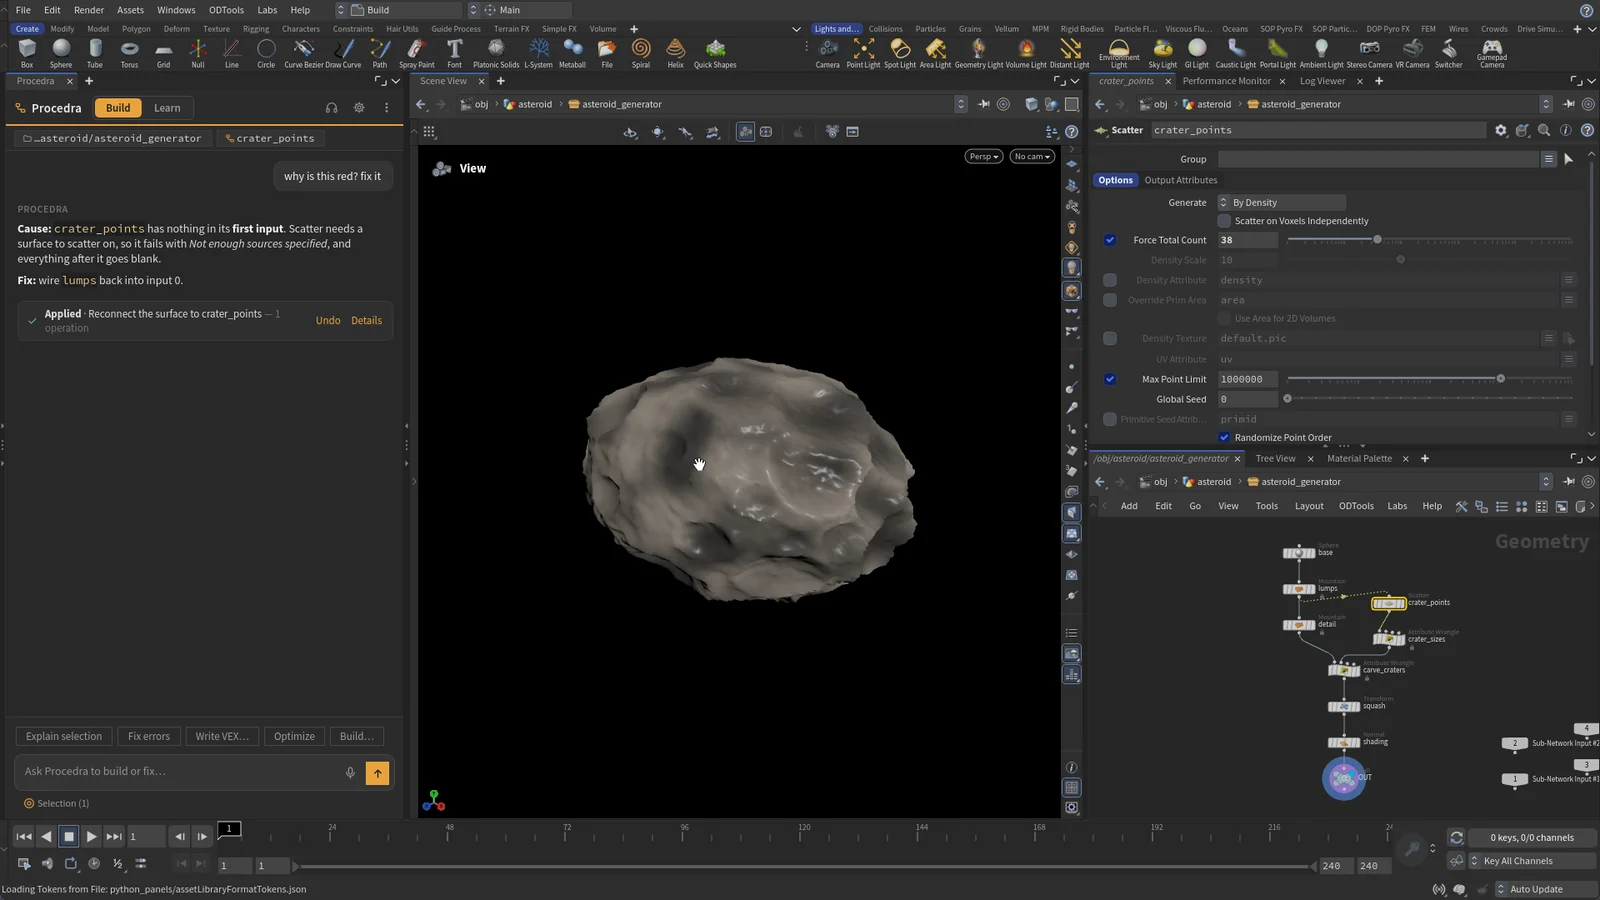
Task: Open the Group selection dropdown menu
Action: click(x=1548, y=159)
